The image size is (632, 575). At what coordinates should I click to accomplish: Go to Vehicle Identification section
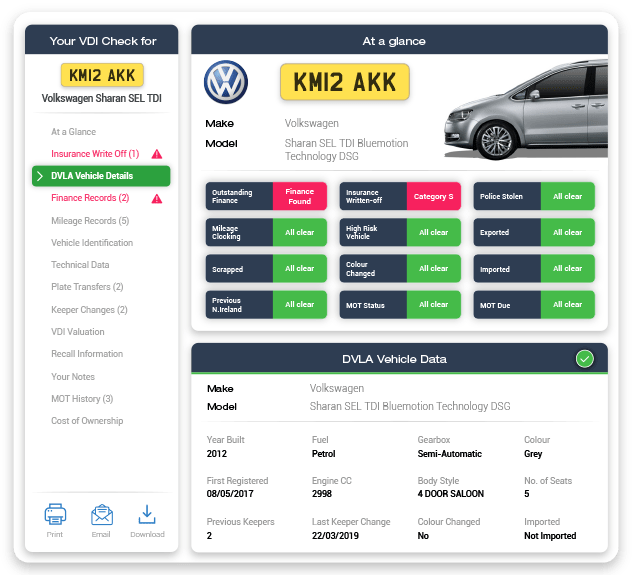pos(92,243)
